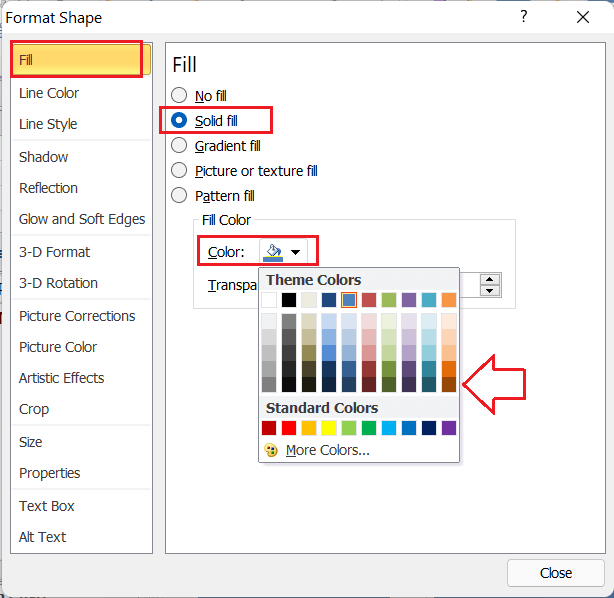Open the 3-D Format category

81,252
